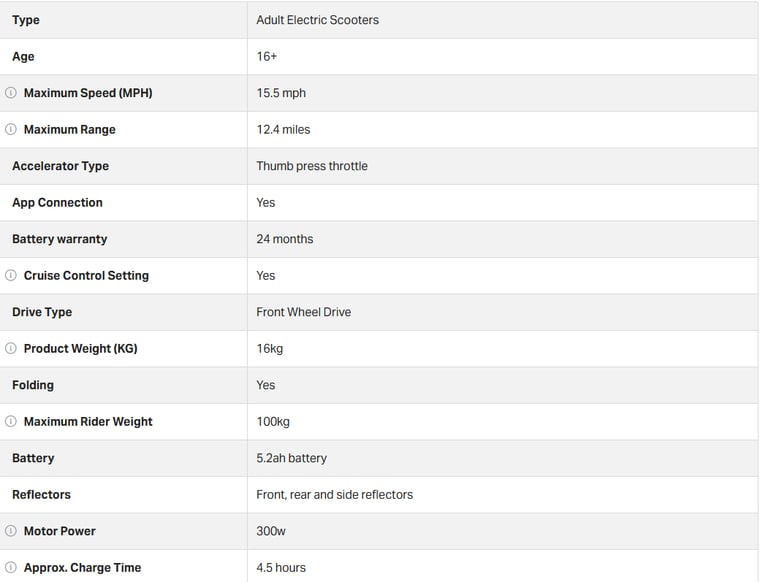Select the 4.5 hours charge time value

pos(281,568)
